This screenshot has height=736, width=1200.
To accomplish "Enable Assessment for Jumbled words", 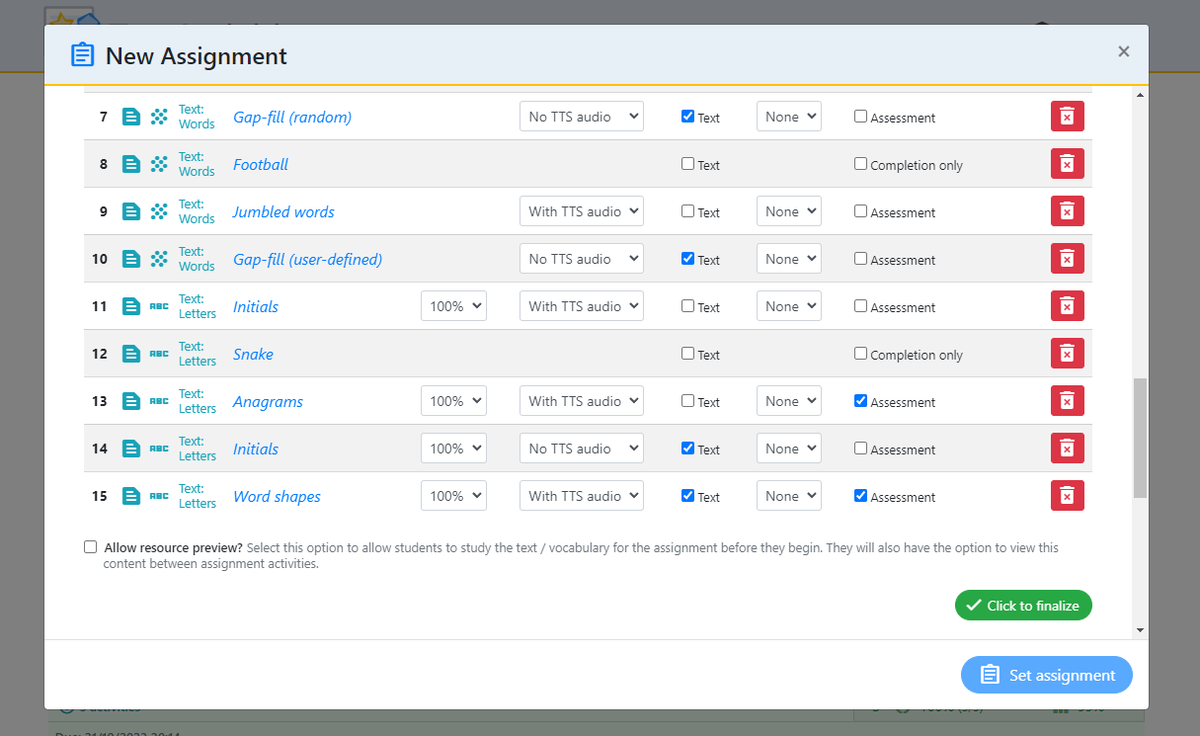I will pyautogui.click(x=861, y=211).
